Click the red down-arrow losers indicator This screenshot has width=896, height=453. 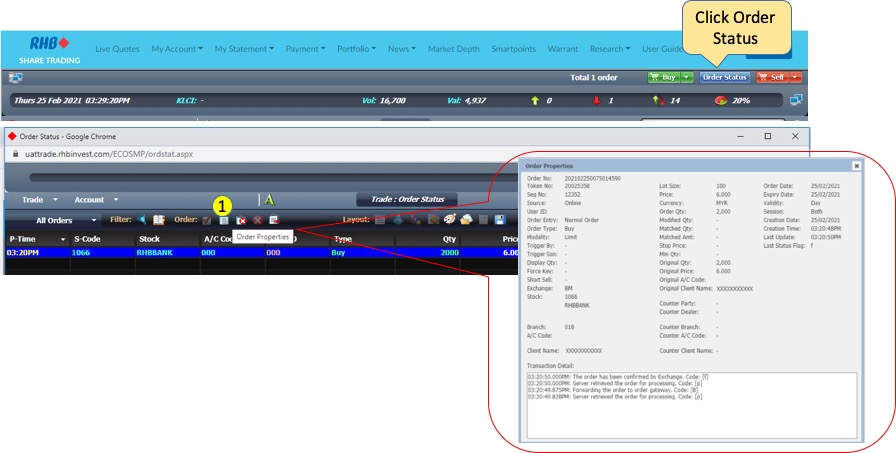click(597, 101)
